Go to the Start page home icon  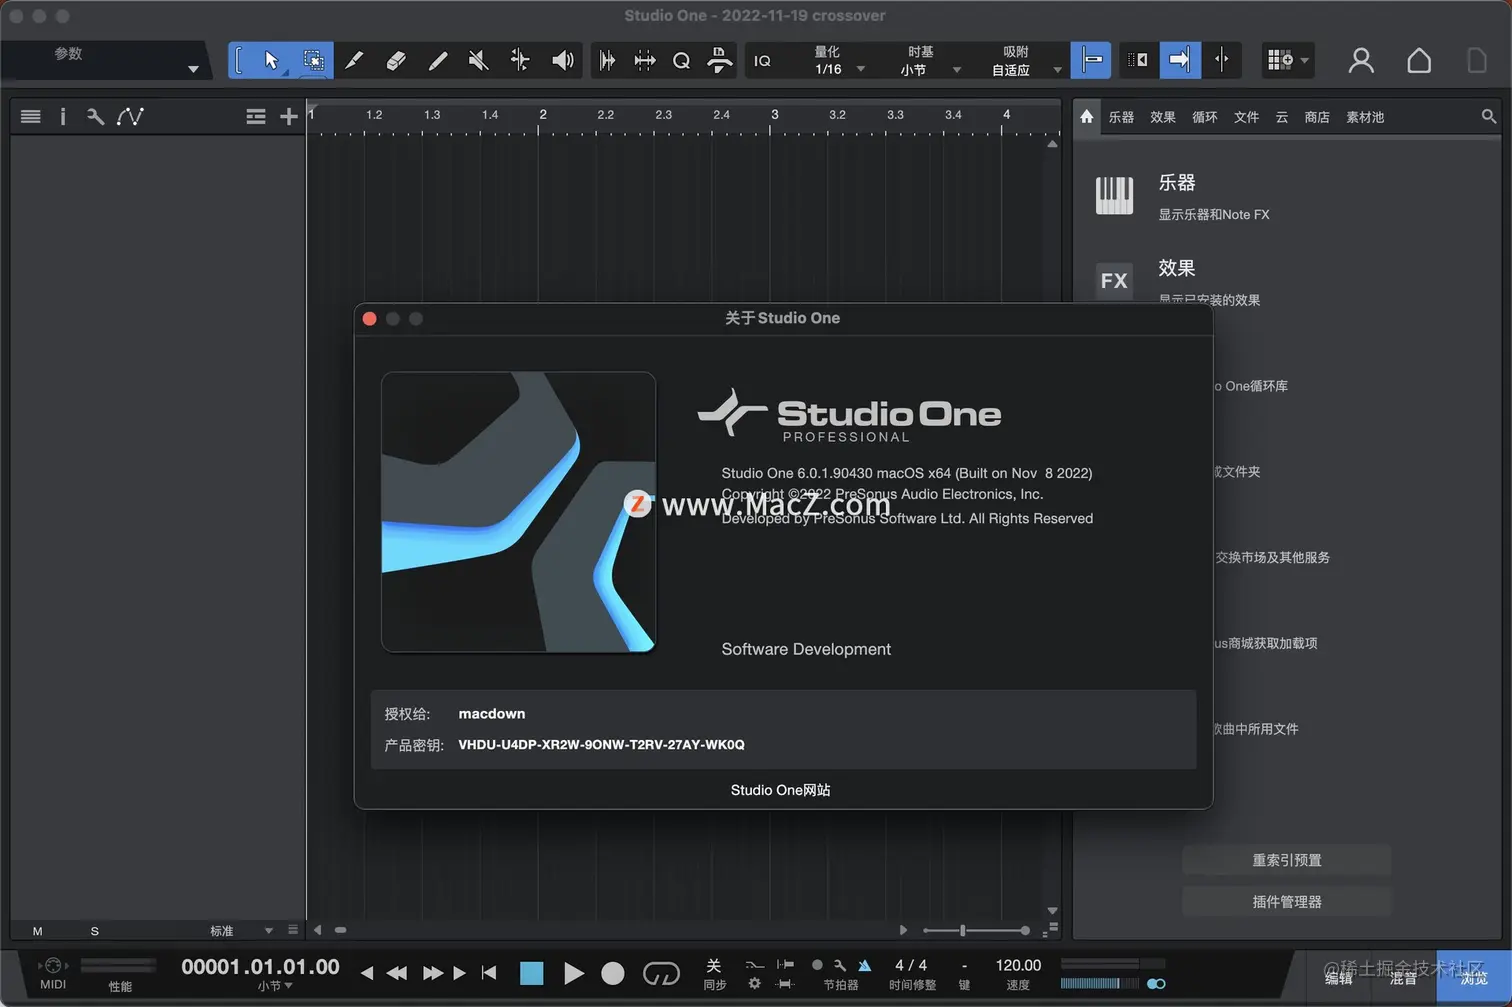(1419, 61)
